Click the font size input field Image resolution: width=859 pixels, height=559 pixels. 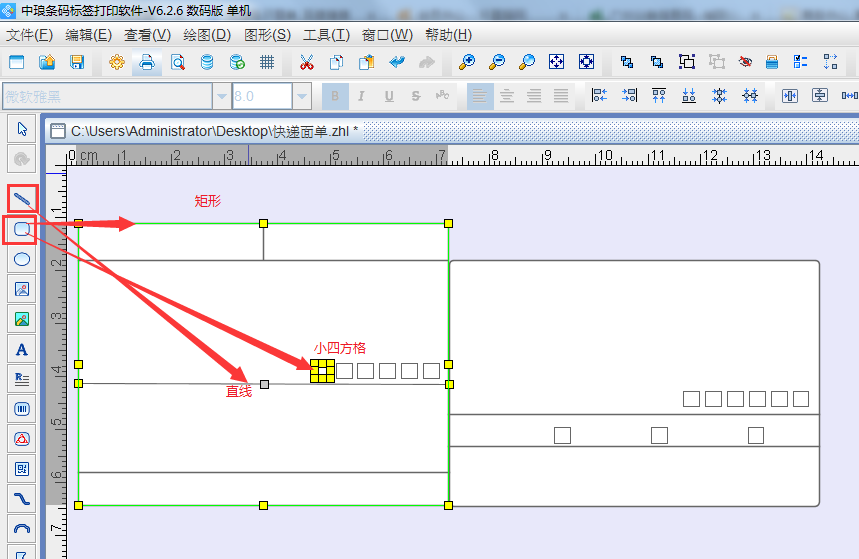click(260, 96)
